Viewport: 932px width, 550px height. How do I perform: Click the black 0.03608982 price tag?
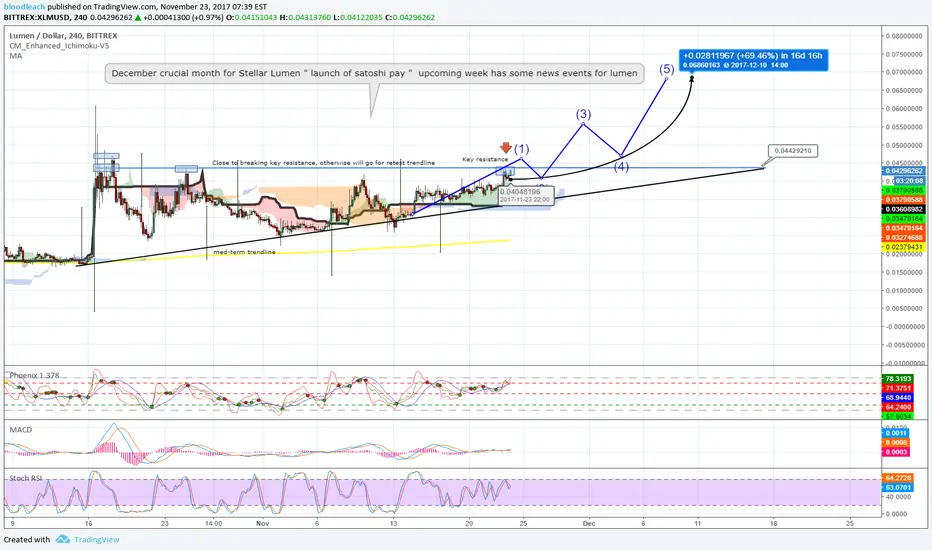pyautogui.click(x=903, y=209)
